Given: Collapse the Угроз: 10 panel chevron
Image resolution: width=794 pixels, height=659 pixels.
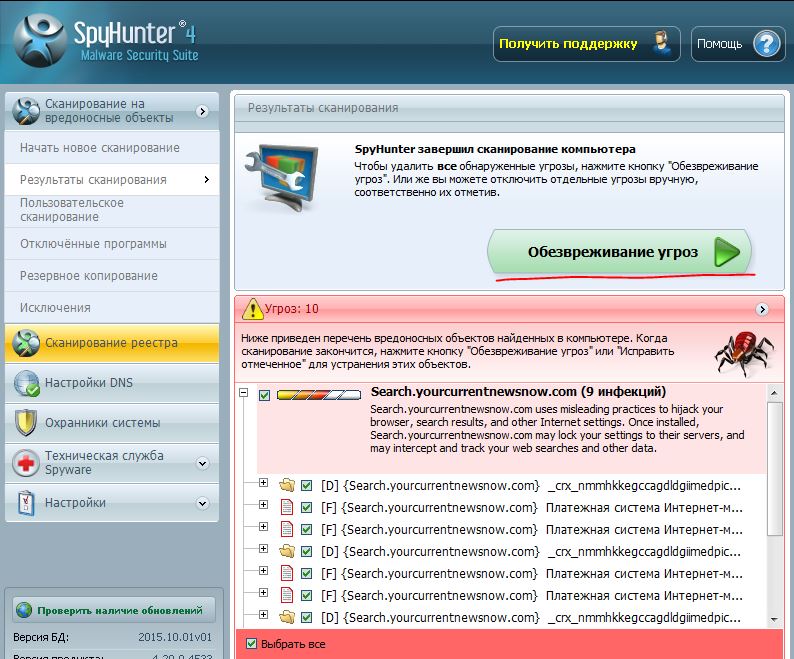Looking at the screenshot, I should click(x=762, y=309).
